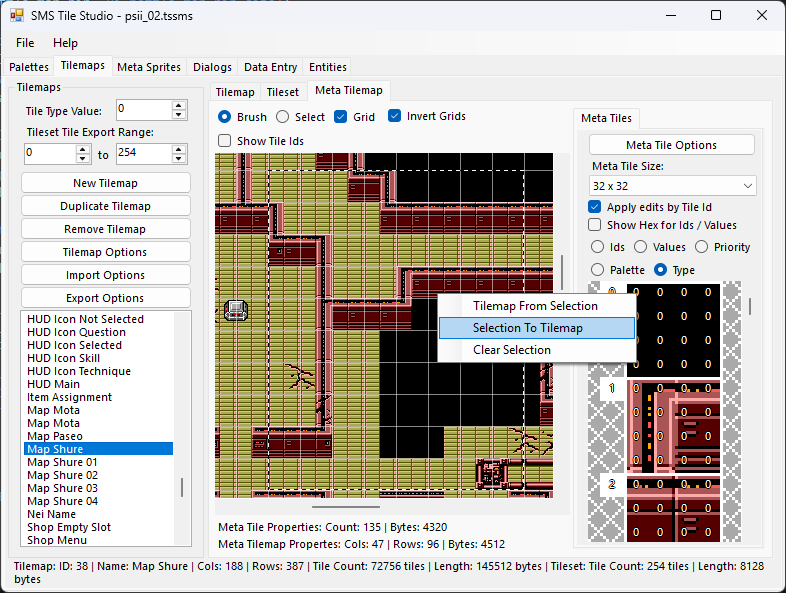
Task: Open the Help menu
Action: (x=65, y=43)
